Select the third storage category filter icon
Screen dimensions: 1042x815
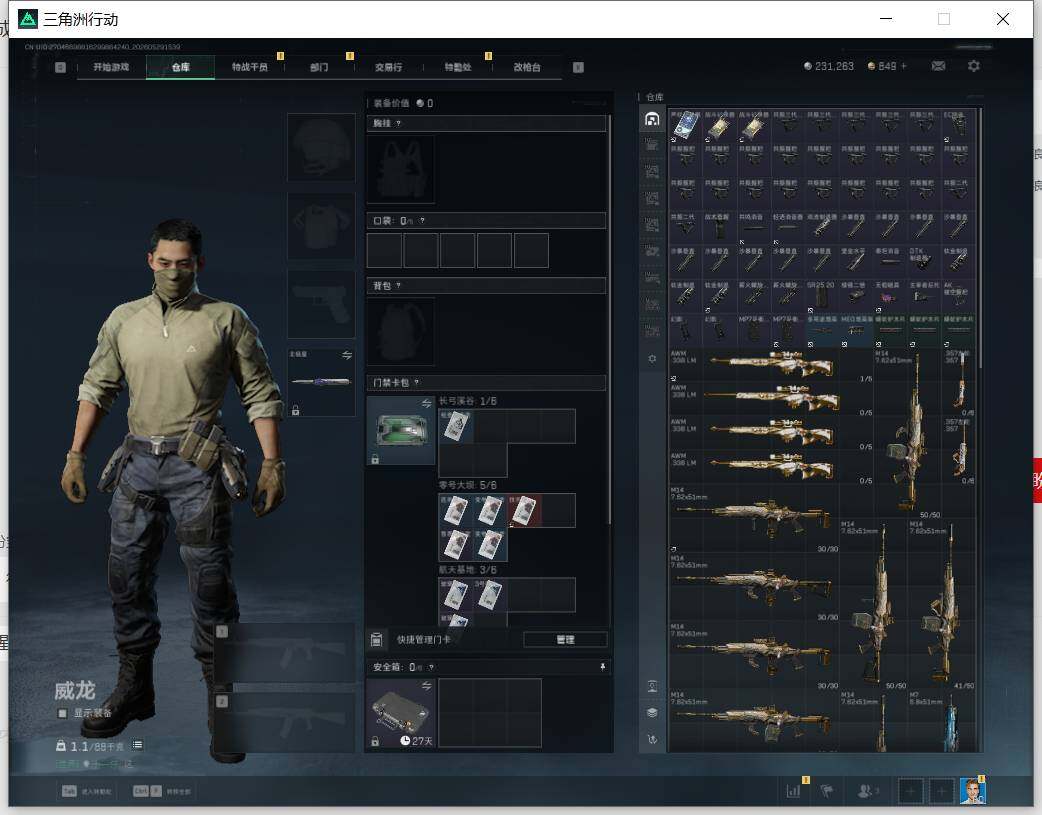(652, 172)
